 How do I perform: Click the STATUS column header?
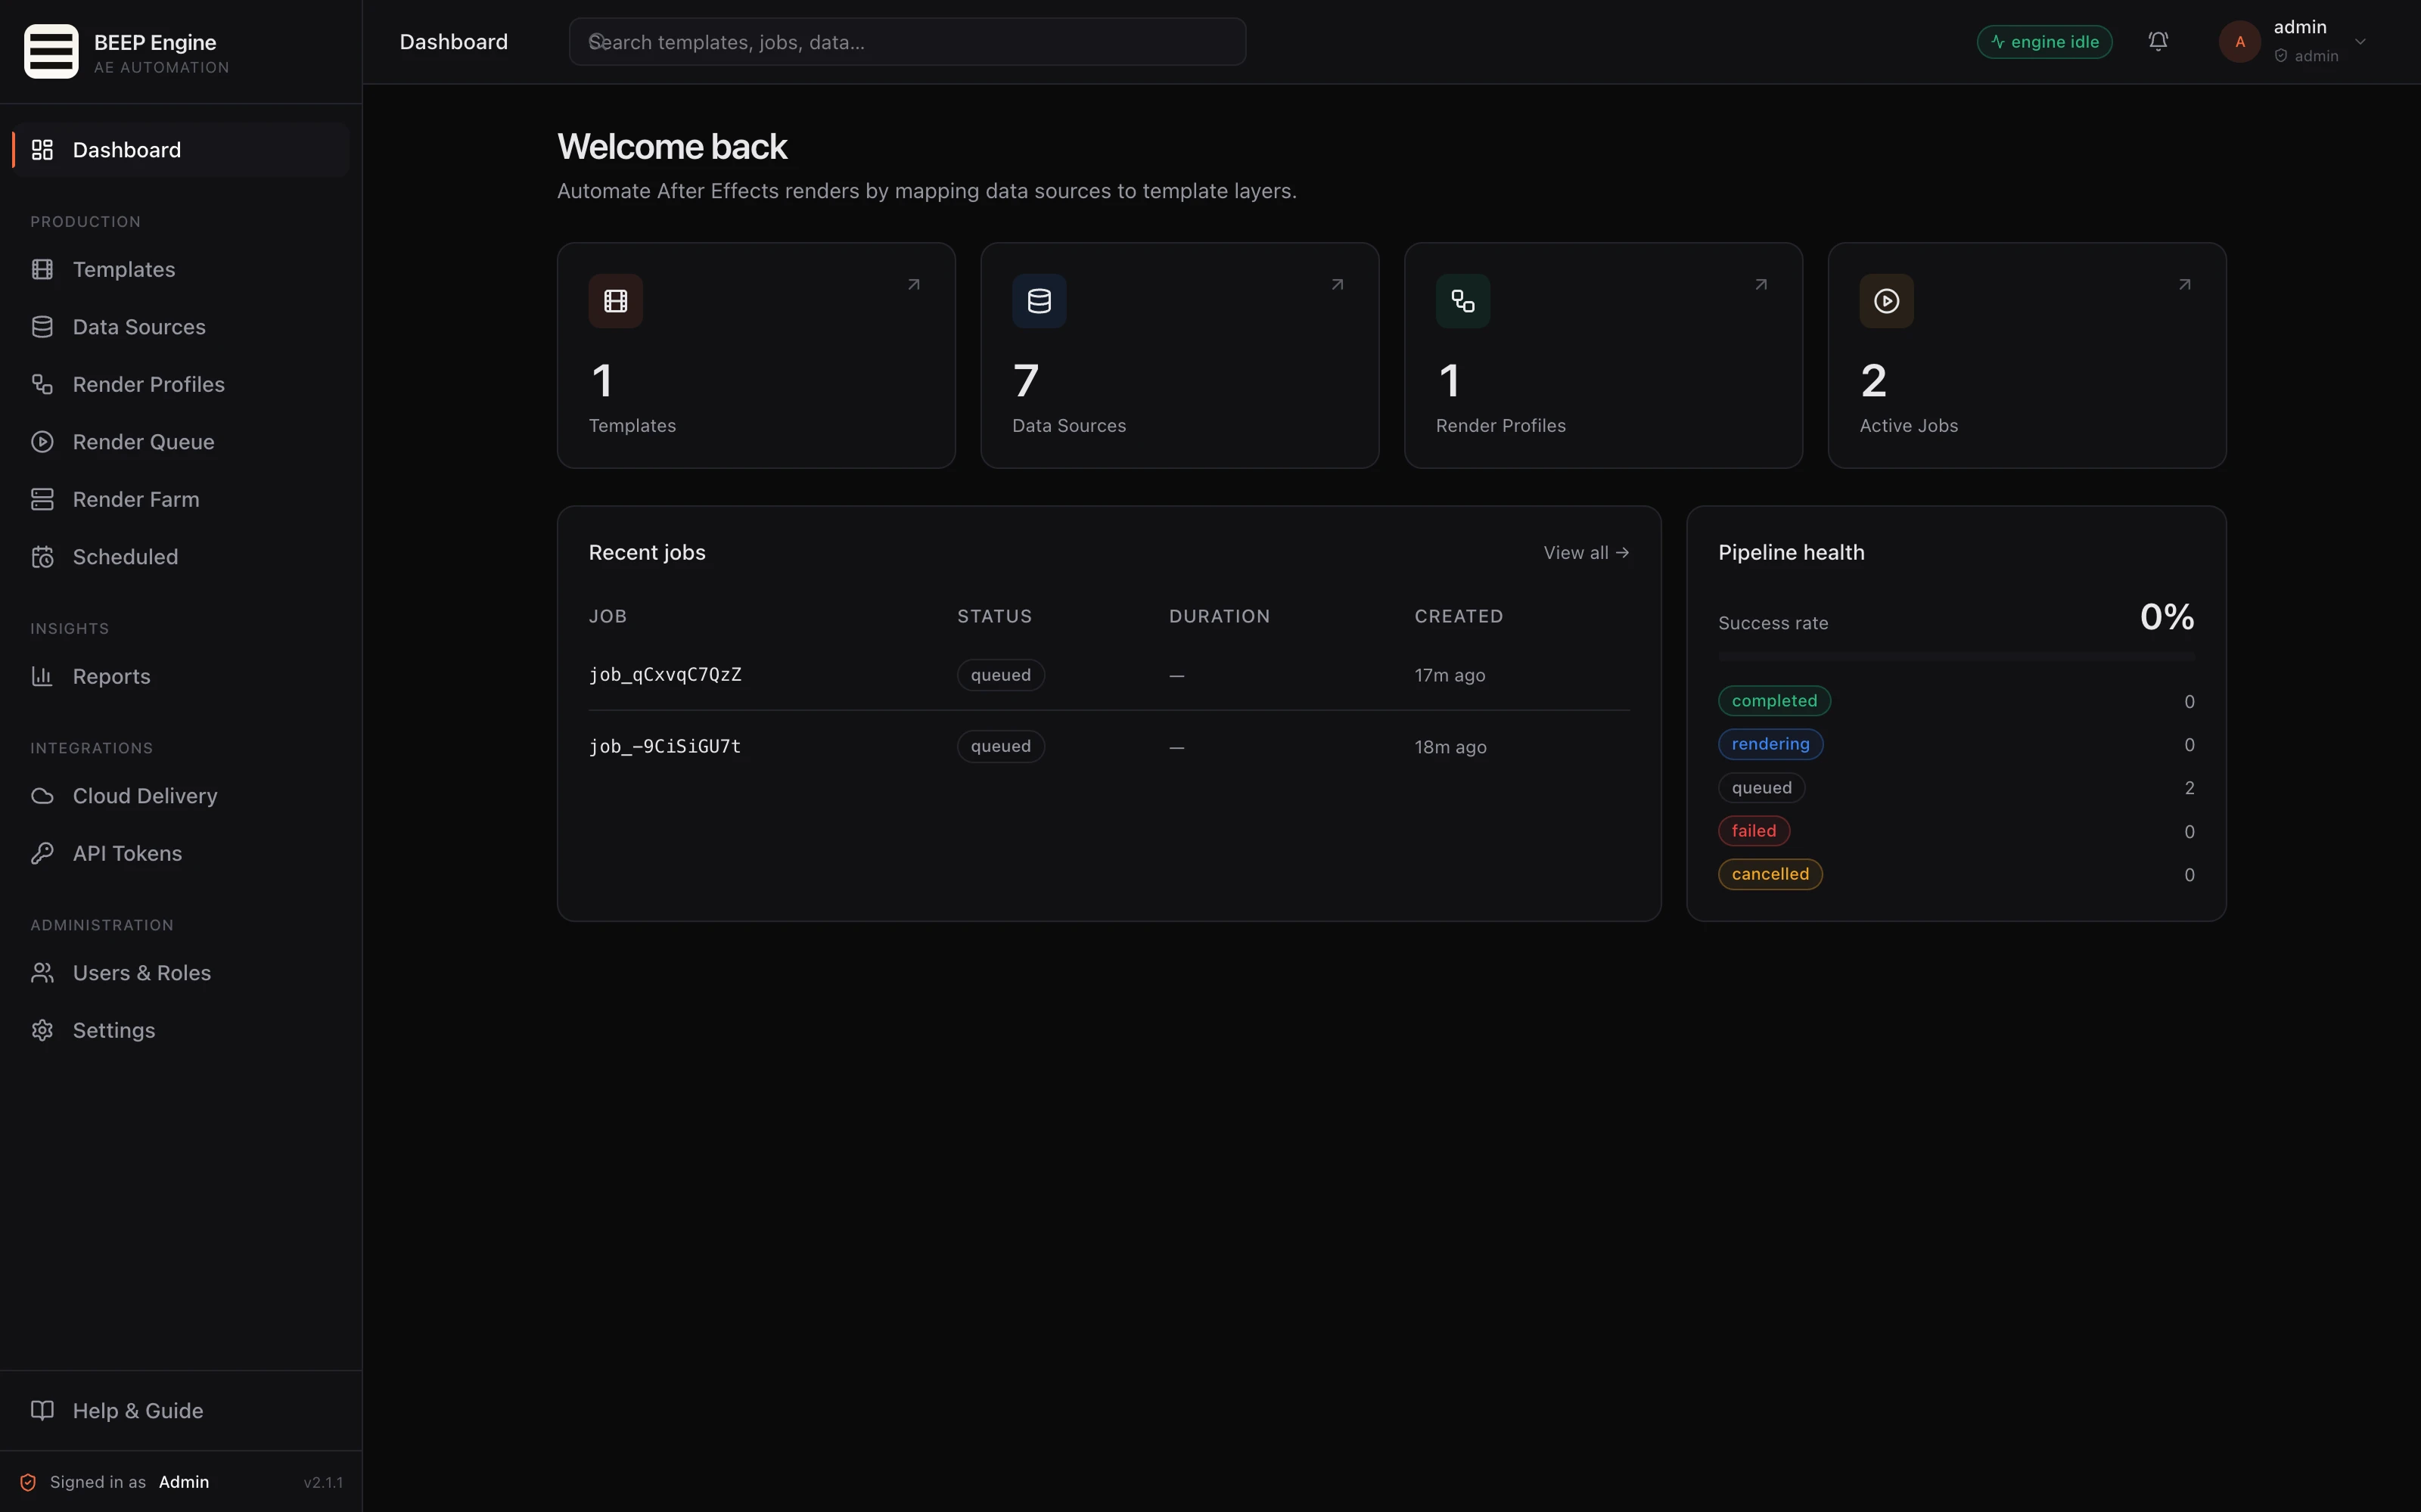(994, 616)
